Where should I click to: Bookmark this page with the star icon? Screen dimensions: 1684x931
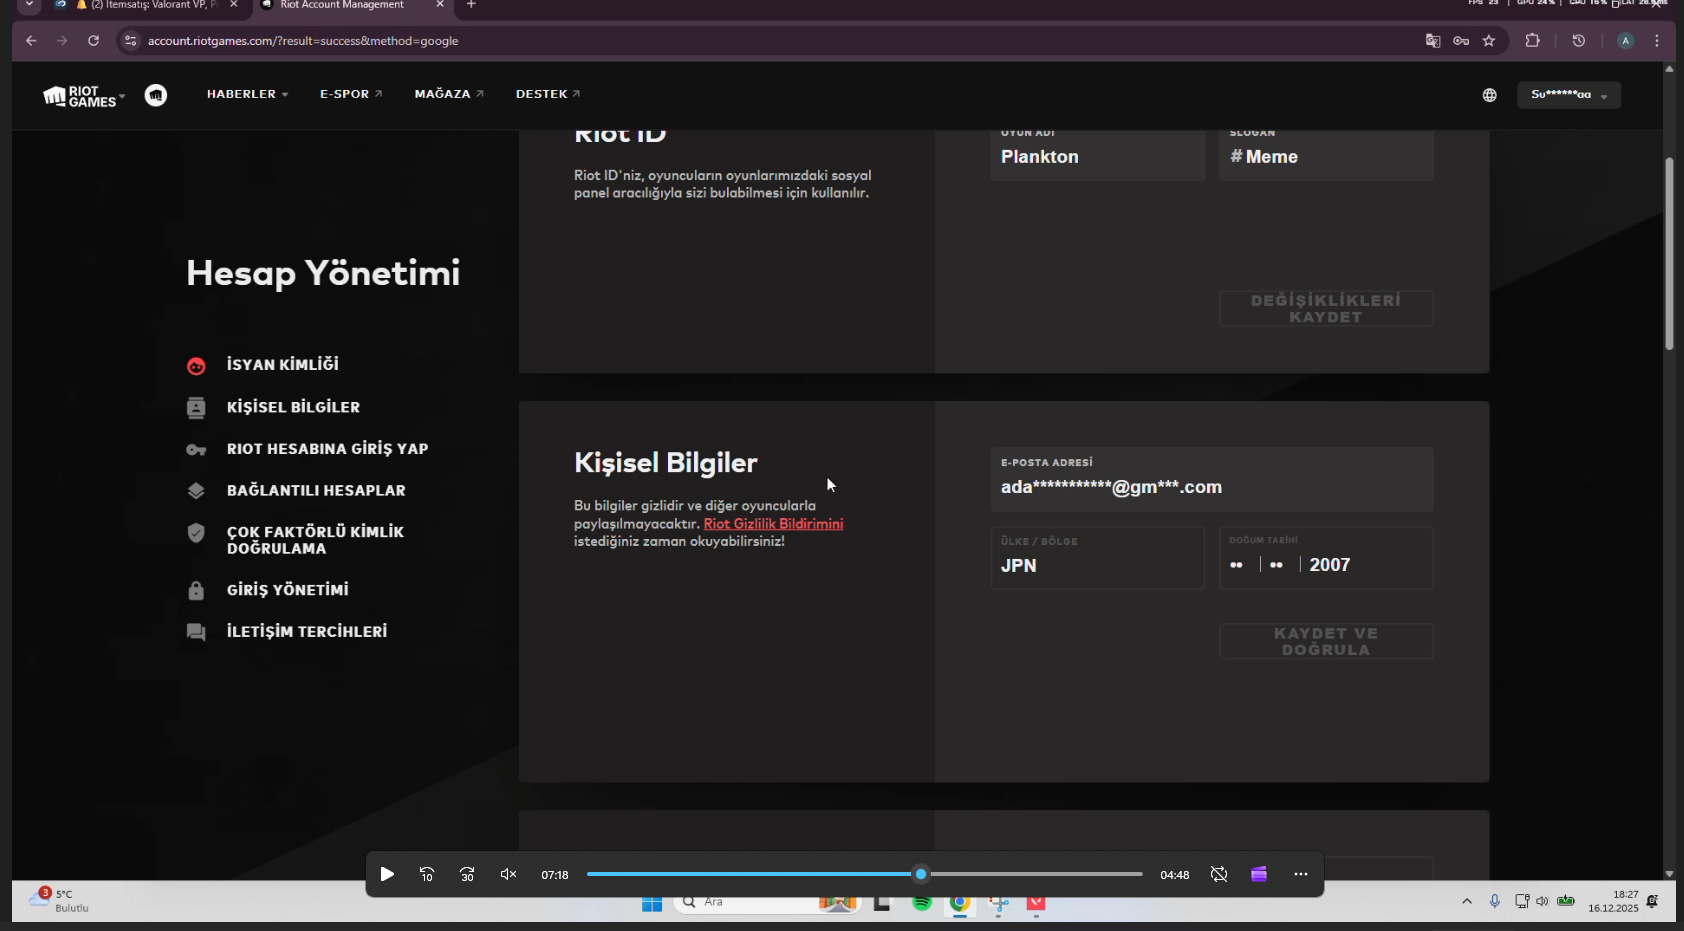(x=1489, y=41)
